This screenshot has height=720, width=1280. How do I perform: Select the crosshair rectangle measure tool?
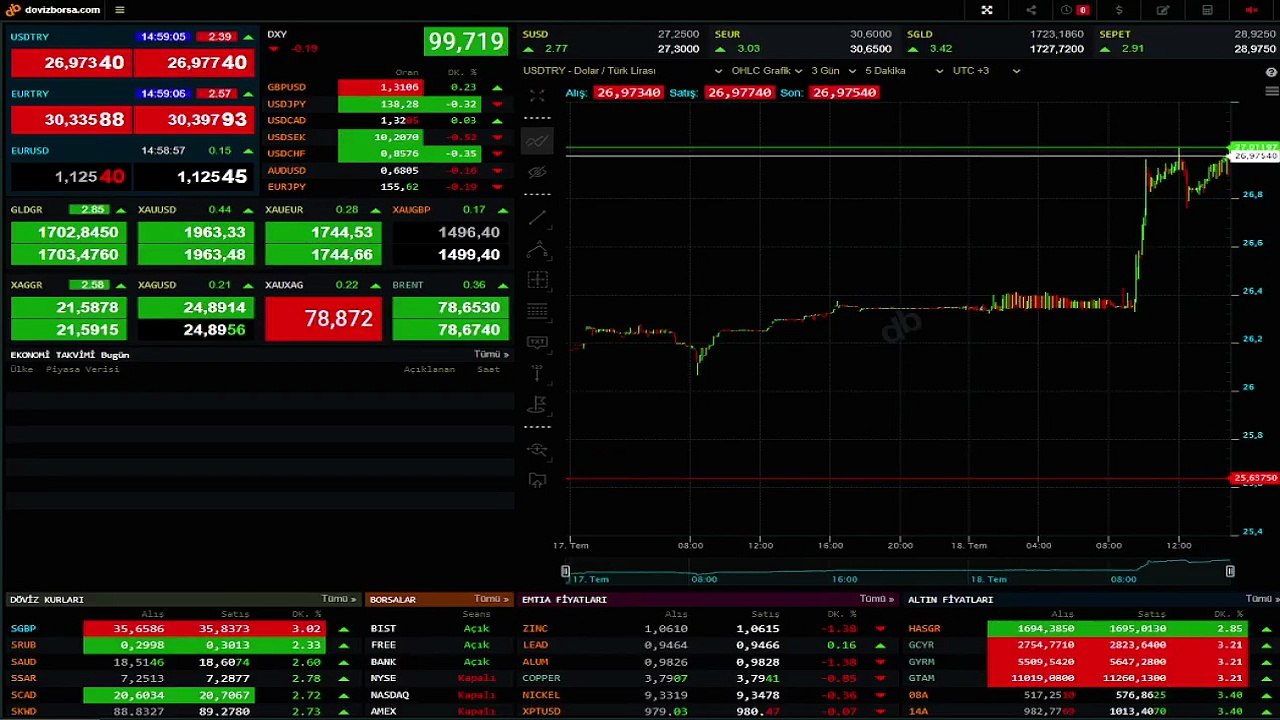click(x=537, y=280)
